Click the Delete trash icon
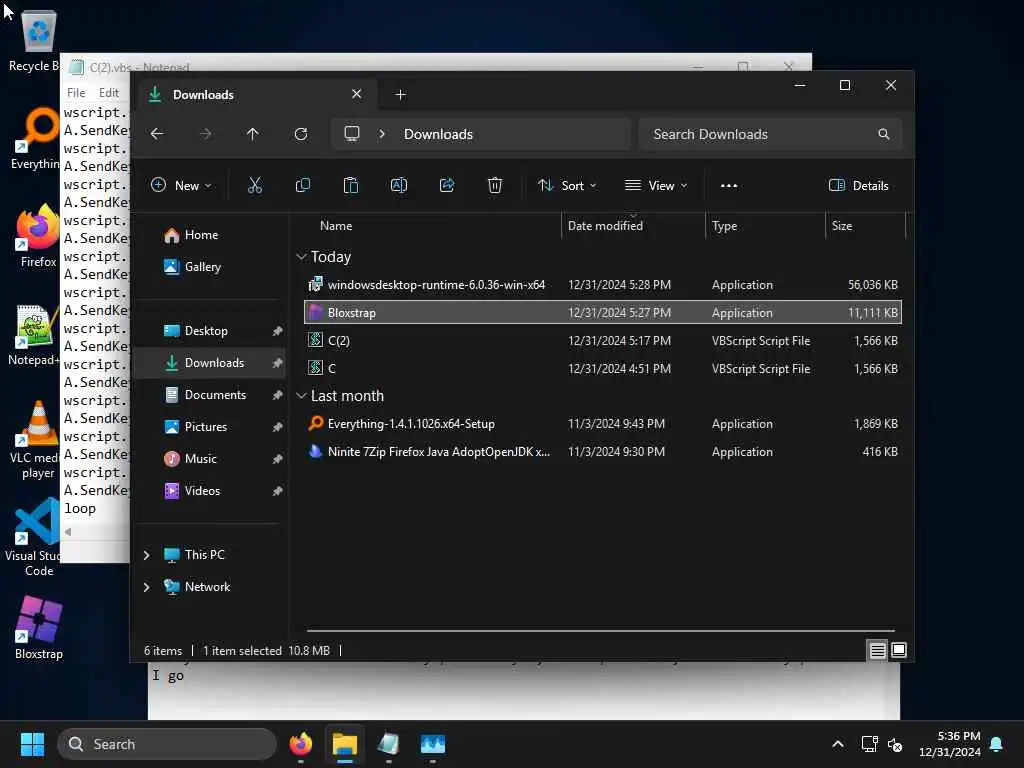This screenshot has height=768, width=1024. (x=495, y=185)
